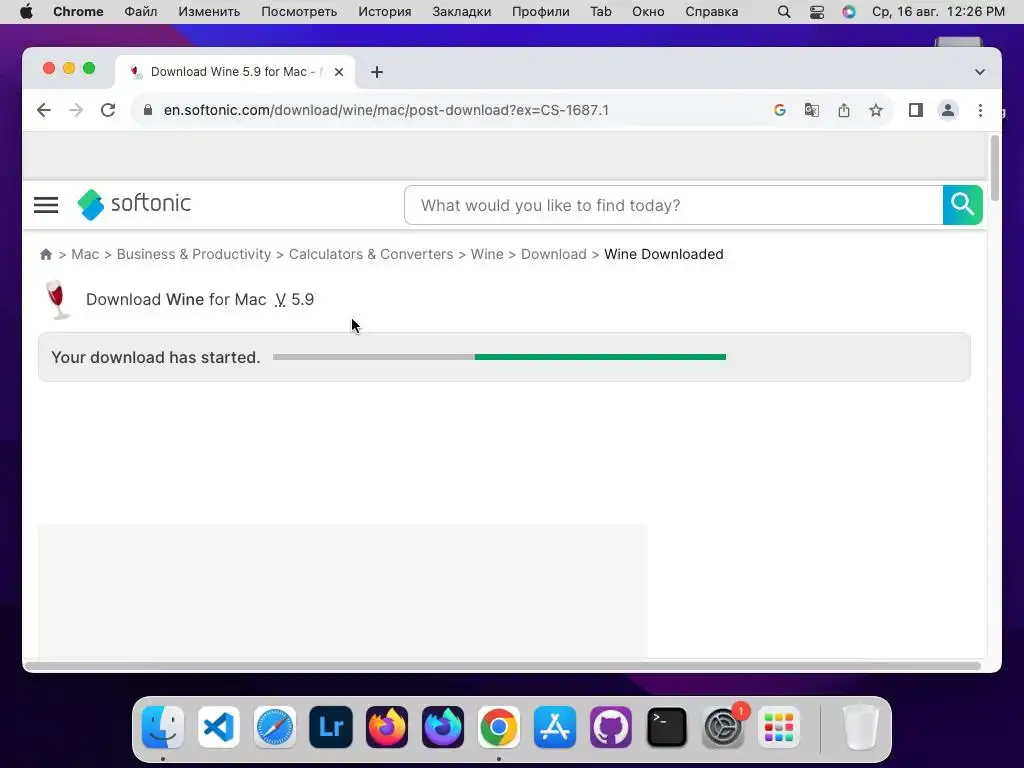The height and width of the screenshot is (768, 1024).
Task: Click the Wine glass app icon
Action: point(57,300)
